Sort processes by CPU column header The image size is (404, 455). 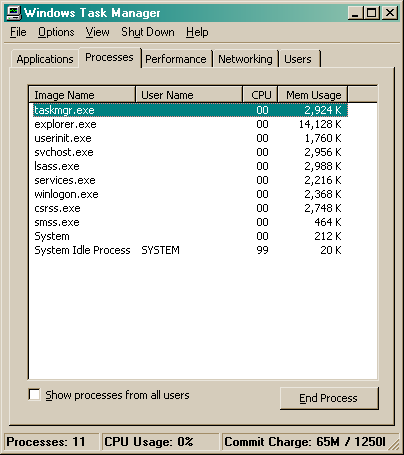(x=260, y=95)
